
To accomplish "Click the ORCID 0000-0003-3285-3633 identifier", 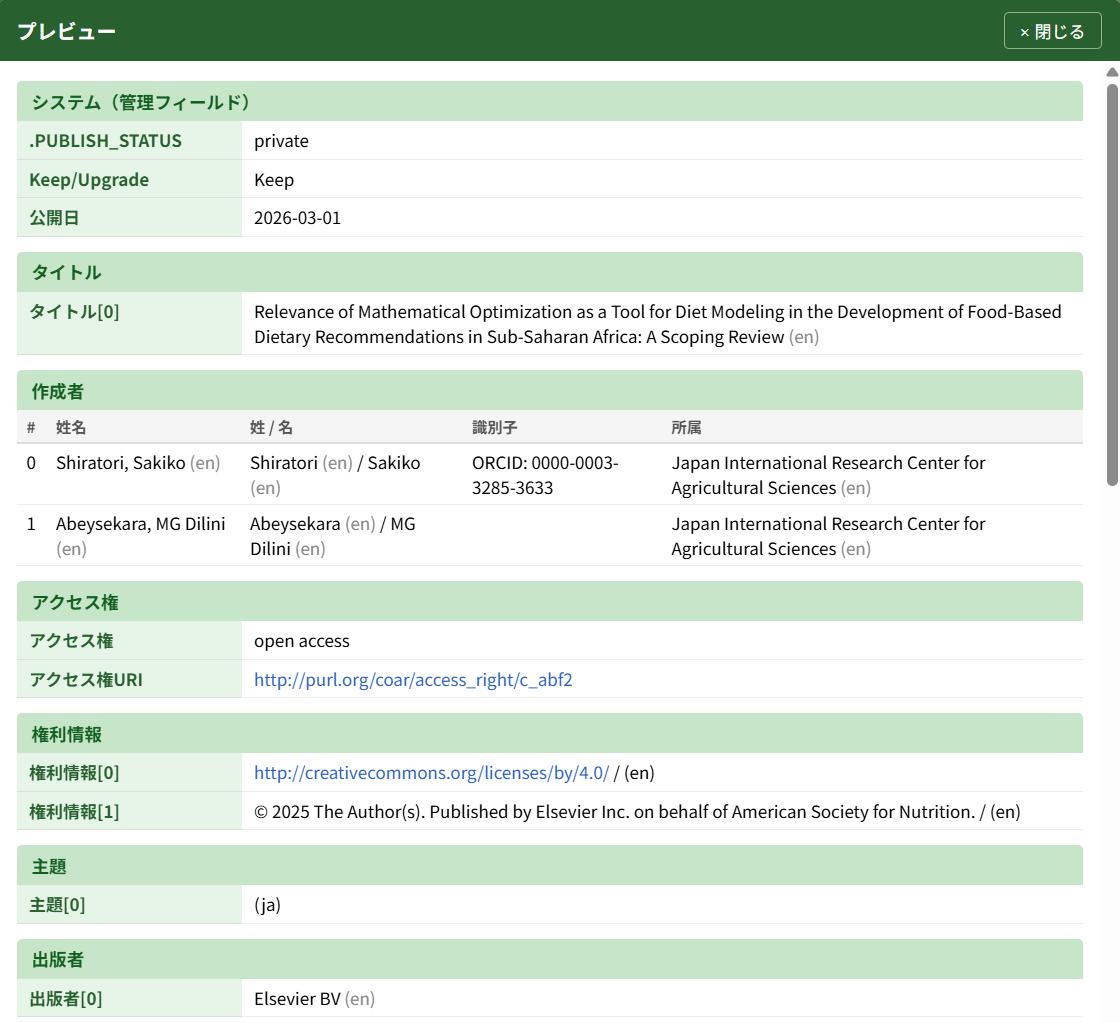I will 545,475.
